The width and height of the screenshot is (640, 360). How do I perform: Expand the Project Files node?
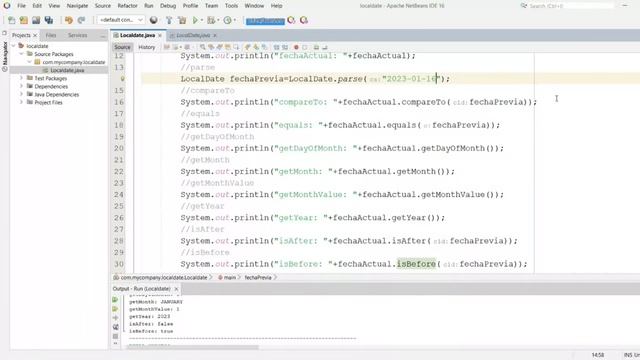[22, 102]
